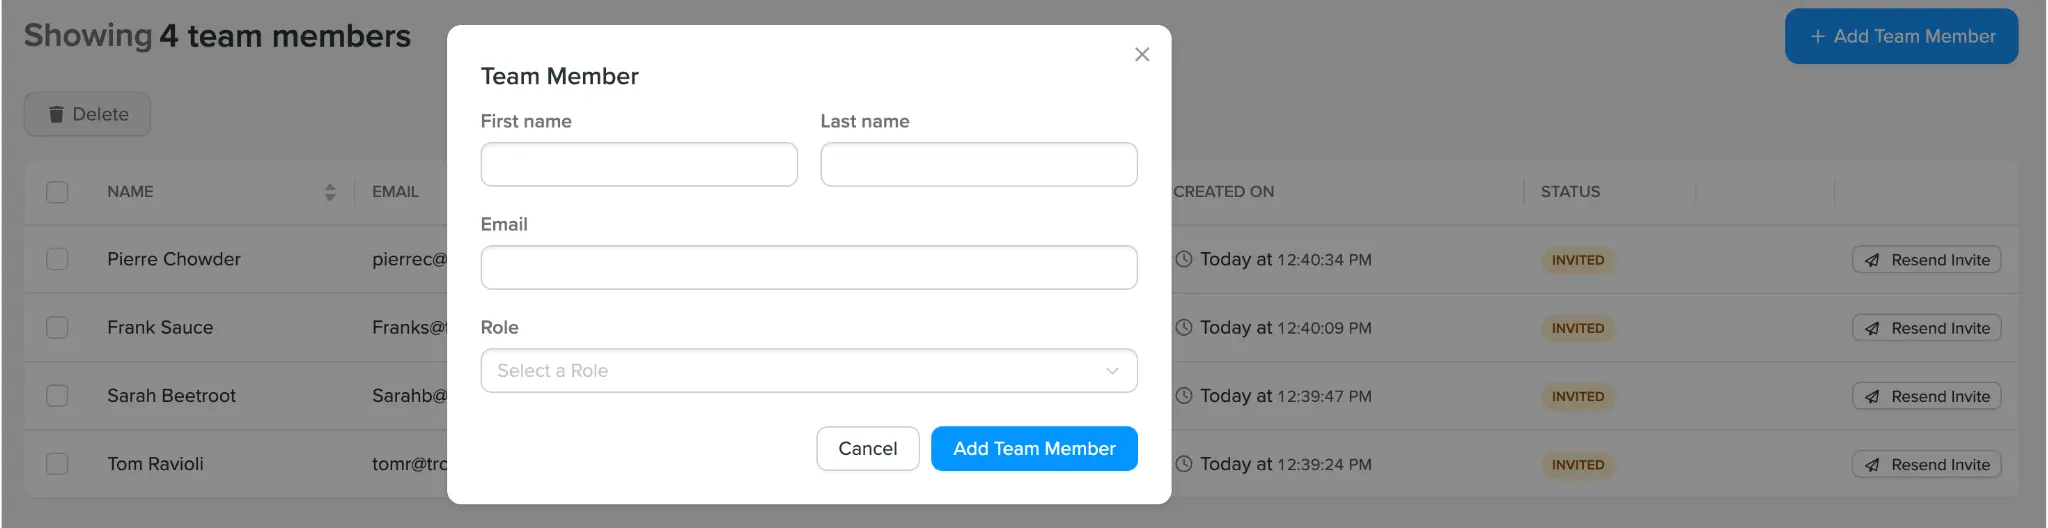Click Resend Invite for Tom Ravioli
This screenshot has width=2048, height=528.
pyautogui.click(x=1926, y=464)
